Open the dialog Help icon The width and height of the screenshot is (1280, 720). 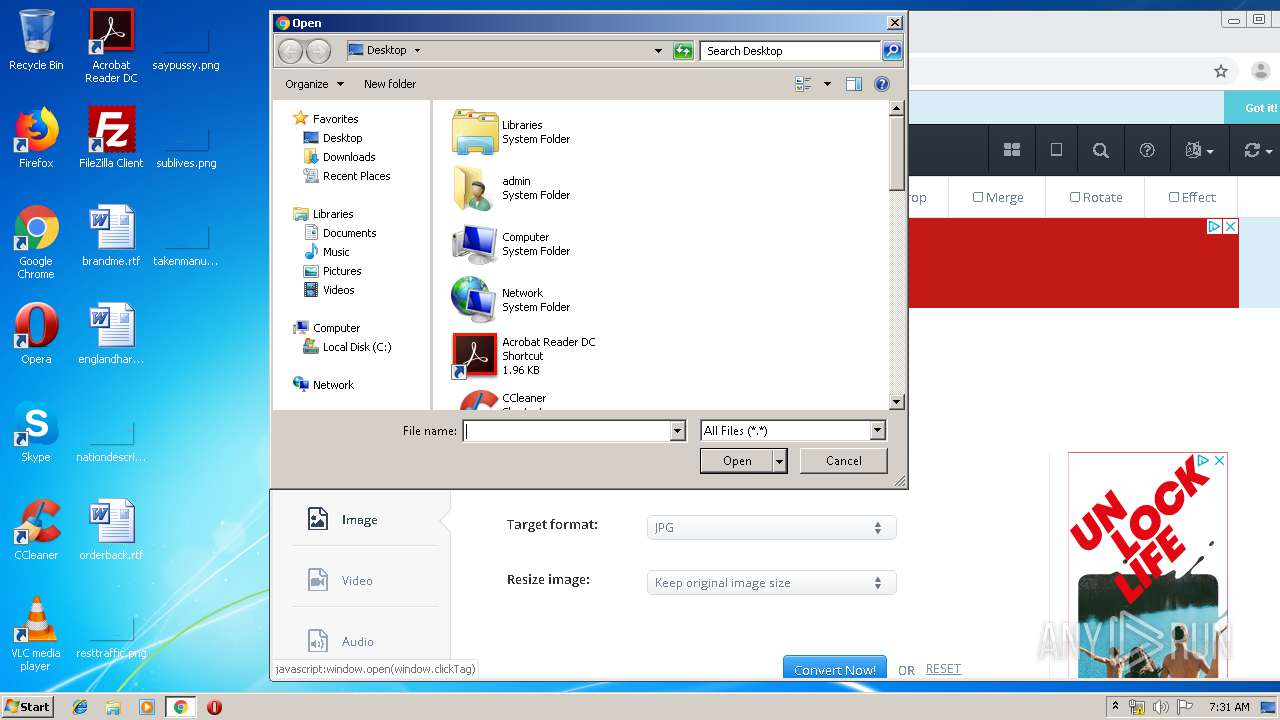(882, 84)
